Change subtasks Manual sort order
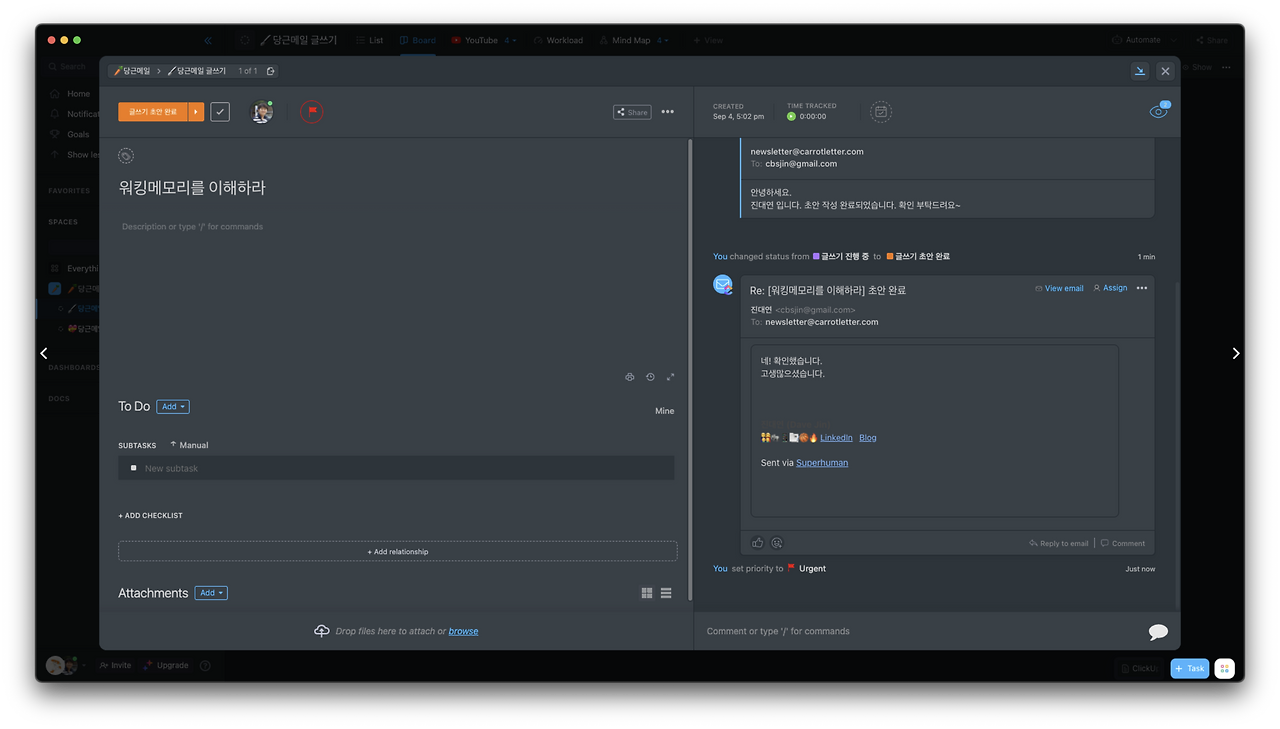 coord(189,445)
